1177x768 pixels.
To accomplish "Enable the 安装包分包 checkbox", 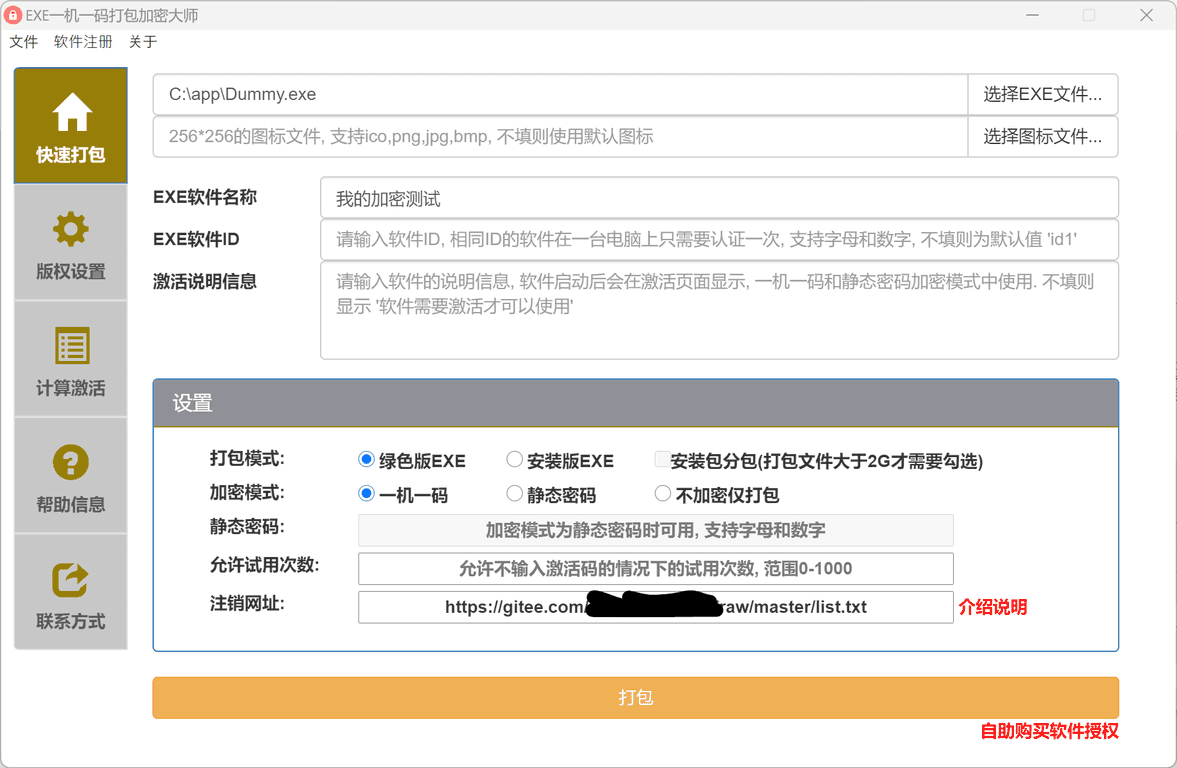I will point(662,460).
